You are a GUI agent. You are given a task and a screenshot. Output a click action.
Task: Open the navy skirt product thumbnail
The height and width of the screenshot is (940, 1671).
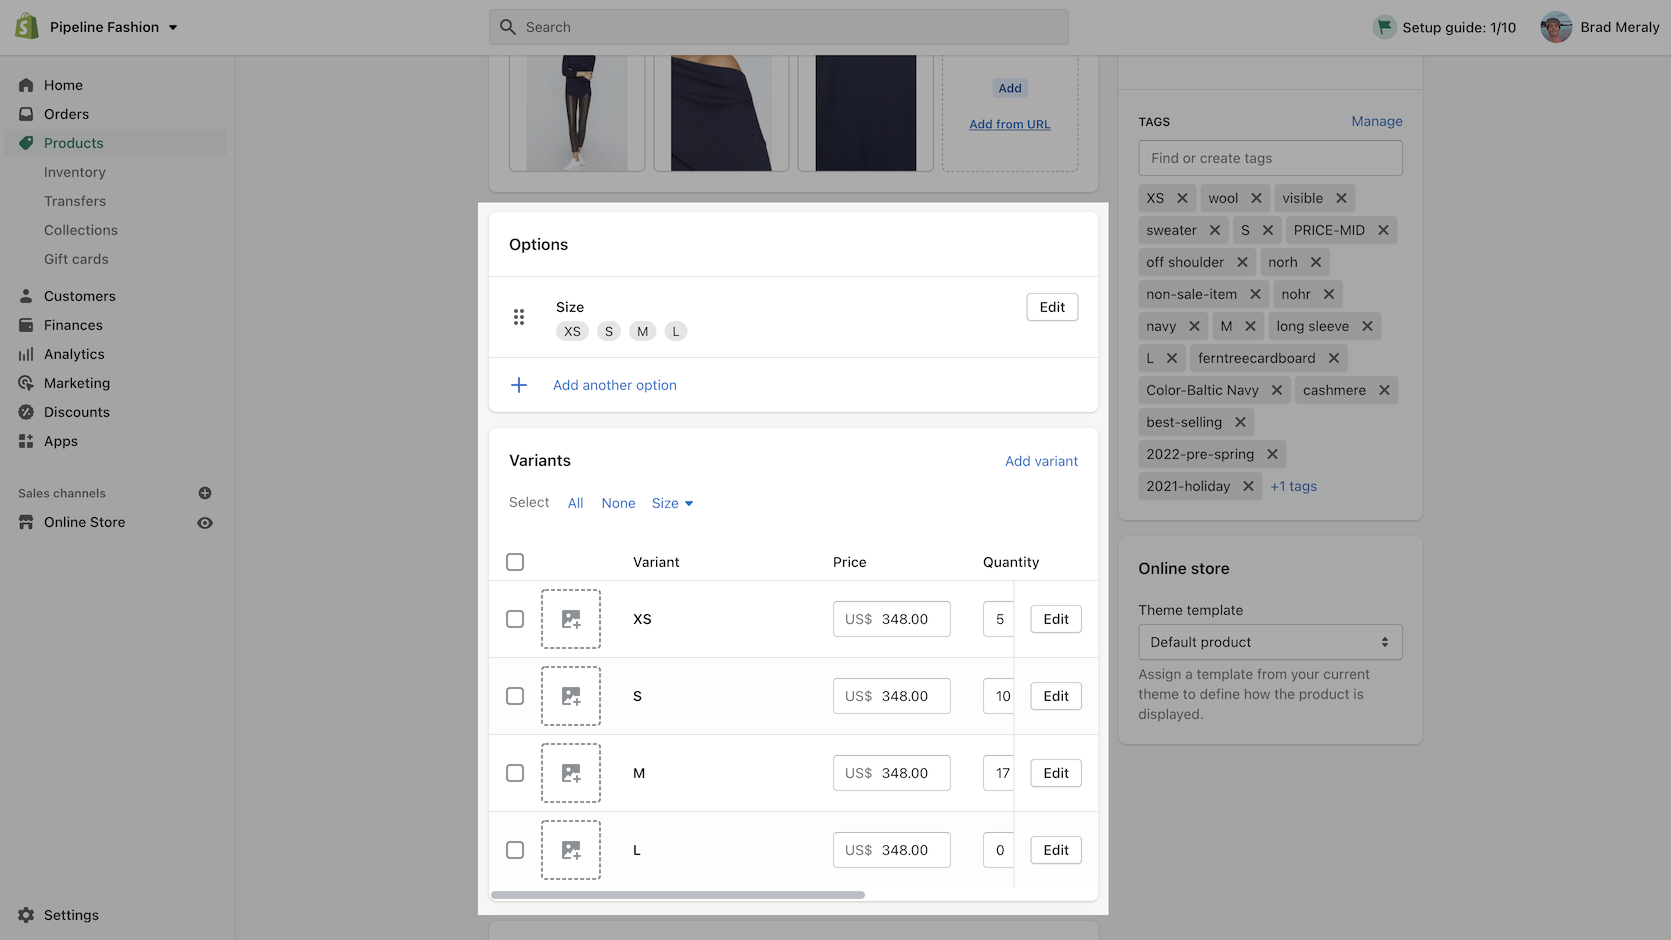721,113
